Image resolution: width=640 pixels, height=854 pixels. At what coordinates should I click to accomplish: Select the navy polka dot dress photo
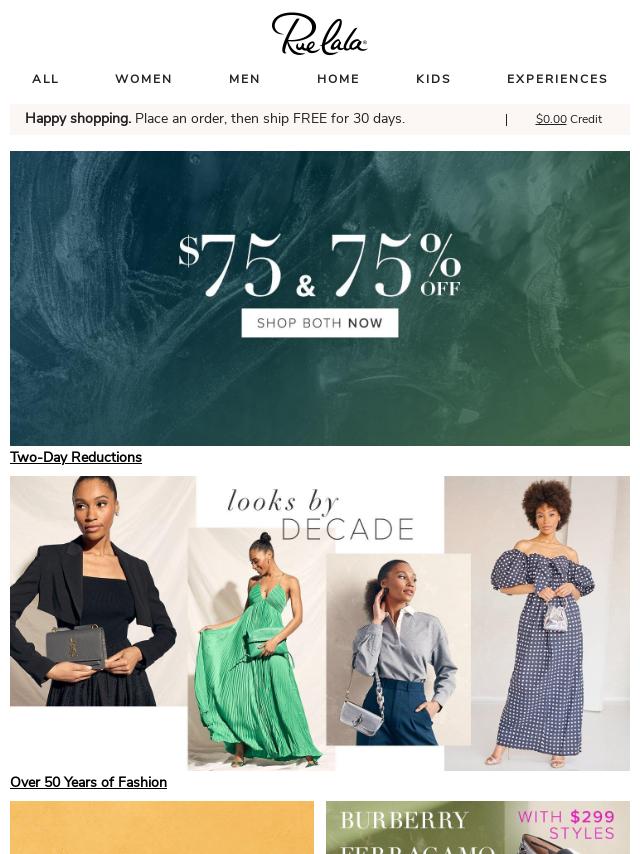pos(537,623)
